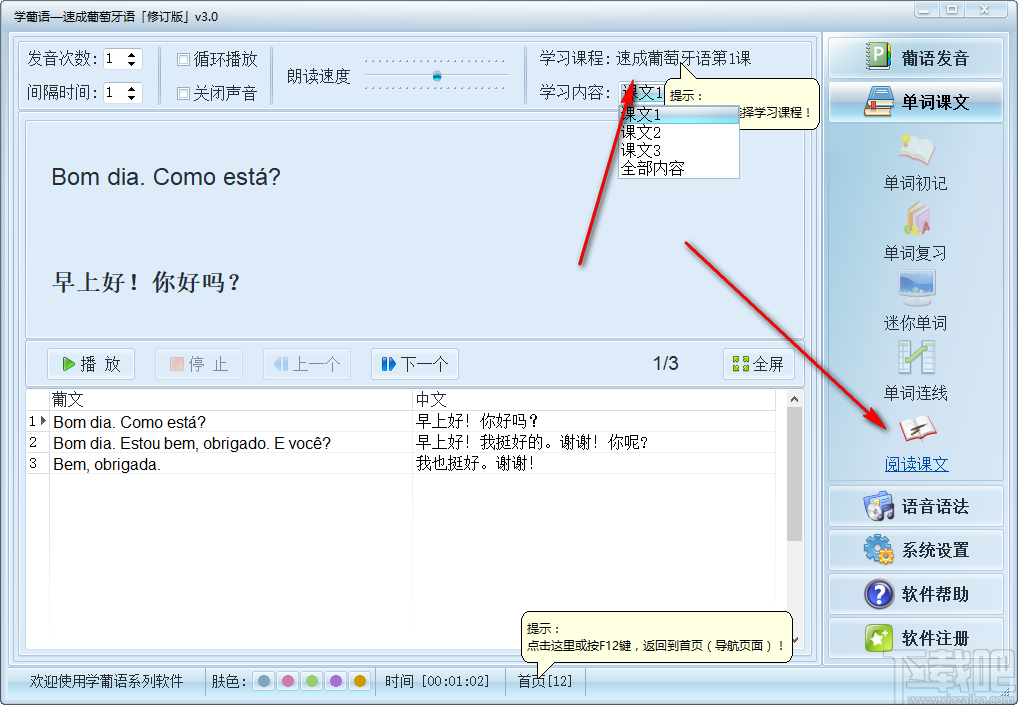Viewport: 1018px width, 705px height.
Task: Increase 间隔时间 with the up arrow
Action: tap(132, 88)
